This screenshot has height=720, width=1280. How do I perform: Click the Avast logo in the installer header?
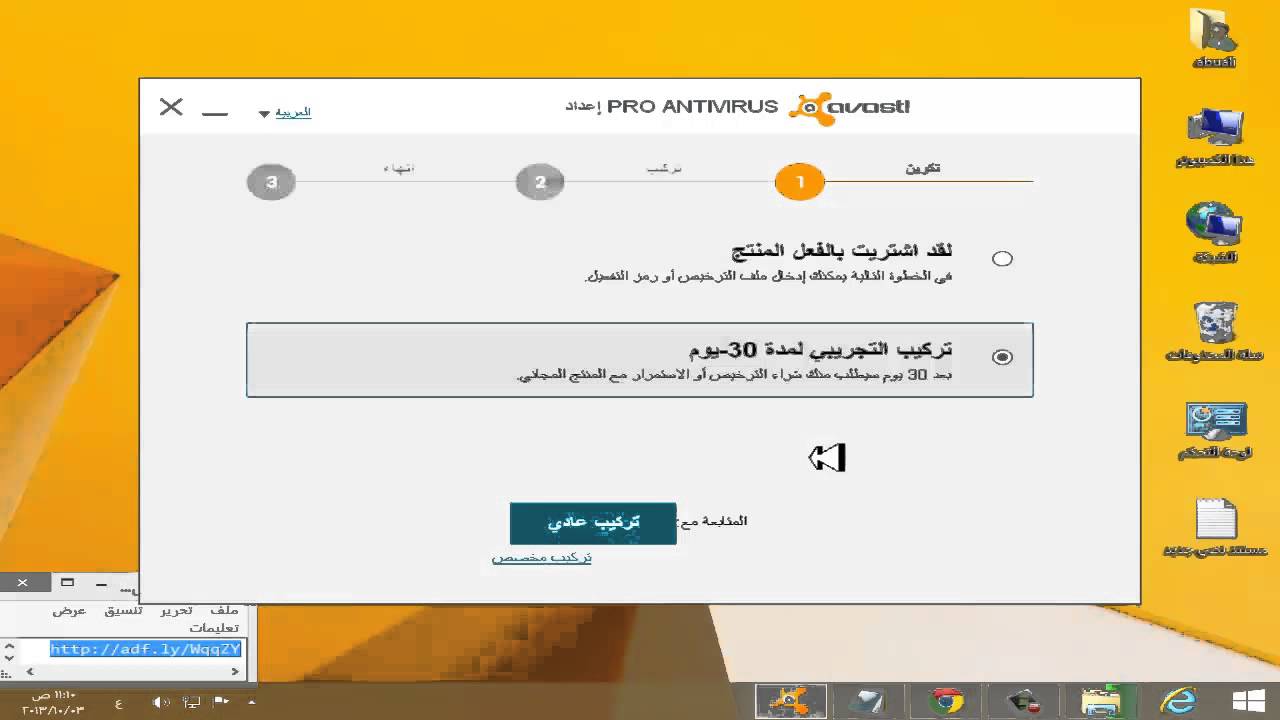[849, 108]
